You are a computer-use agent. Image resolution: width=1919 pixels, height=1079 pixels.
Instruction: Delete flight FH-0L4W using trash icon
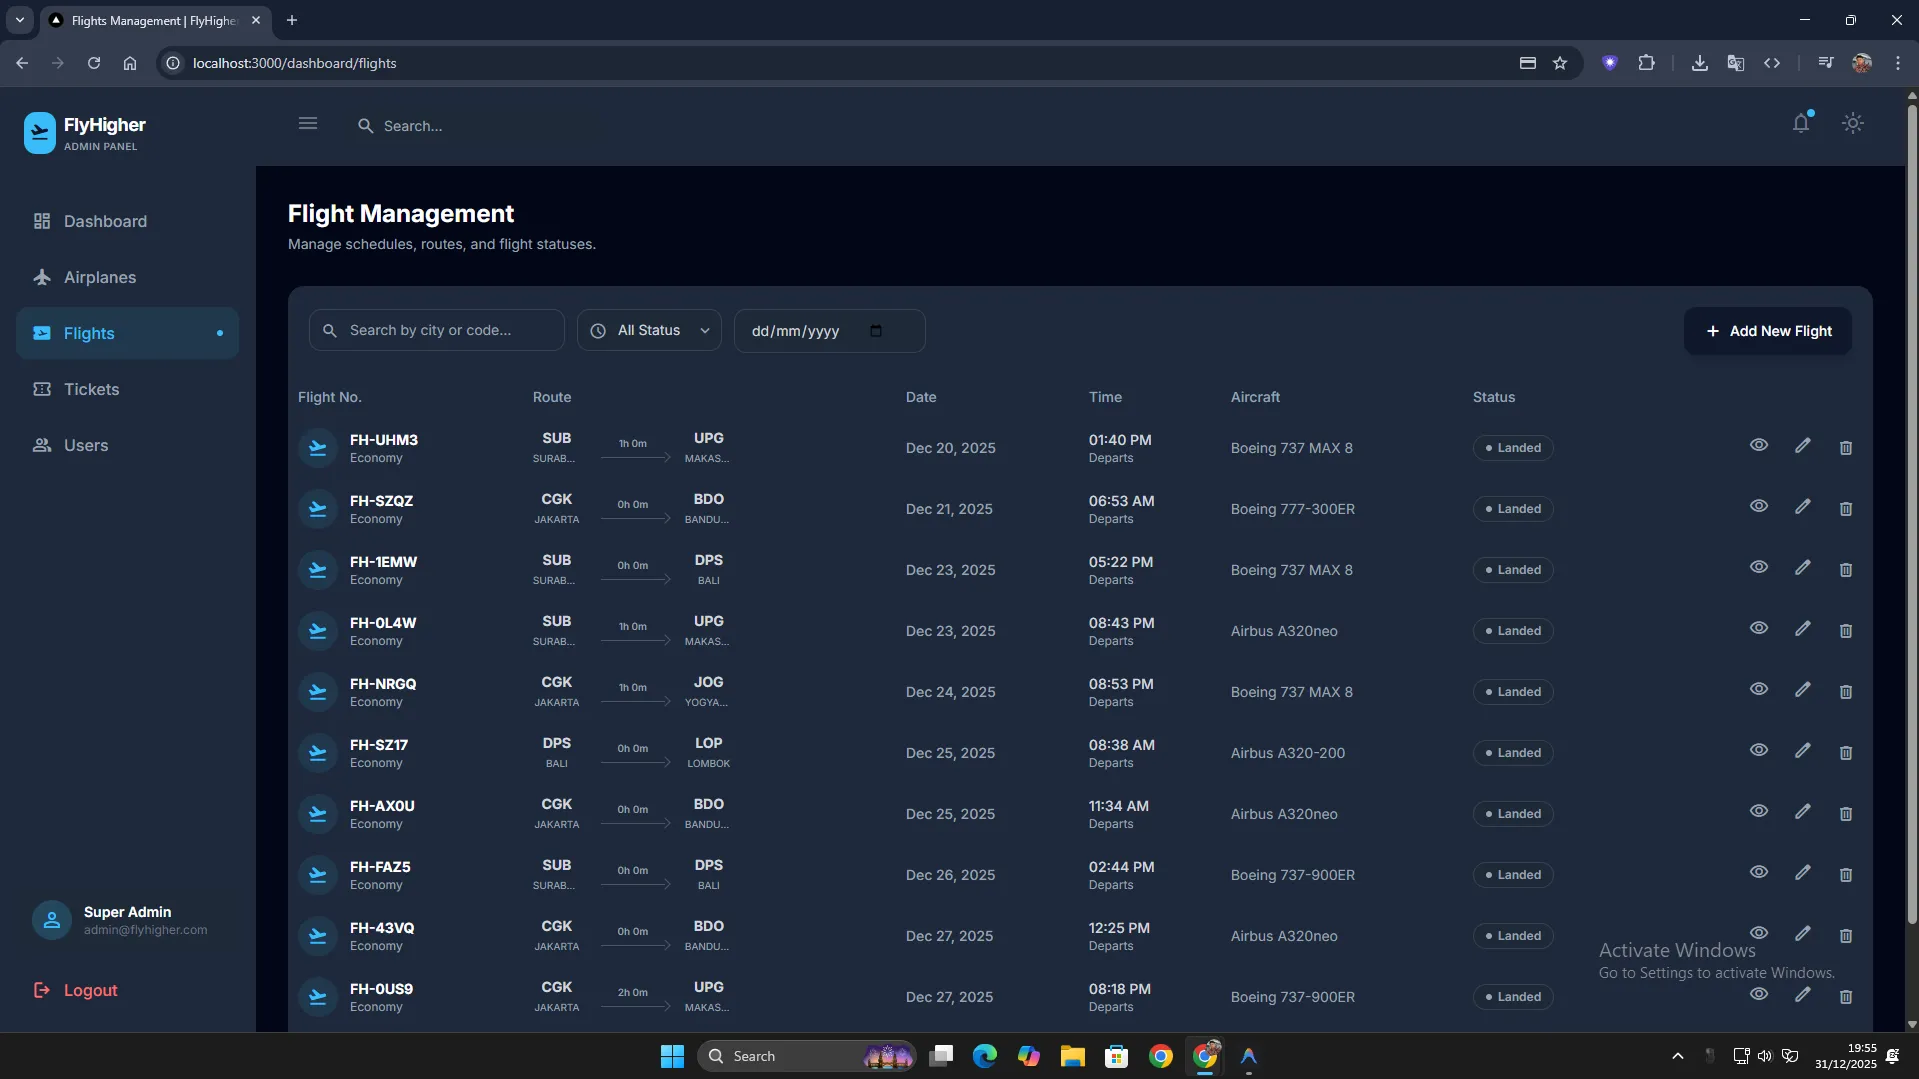pos(1846,631)
